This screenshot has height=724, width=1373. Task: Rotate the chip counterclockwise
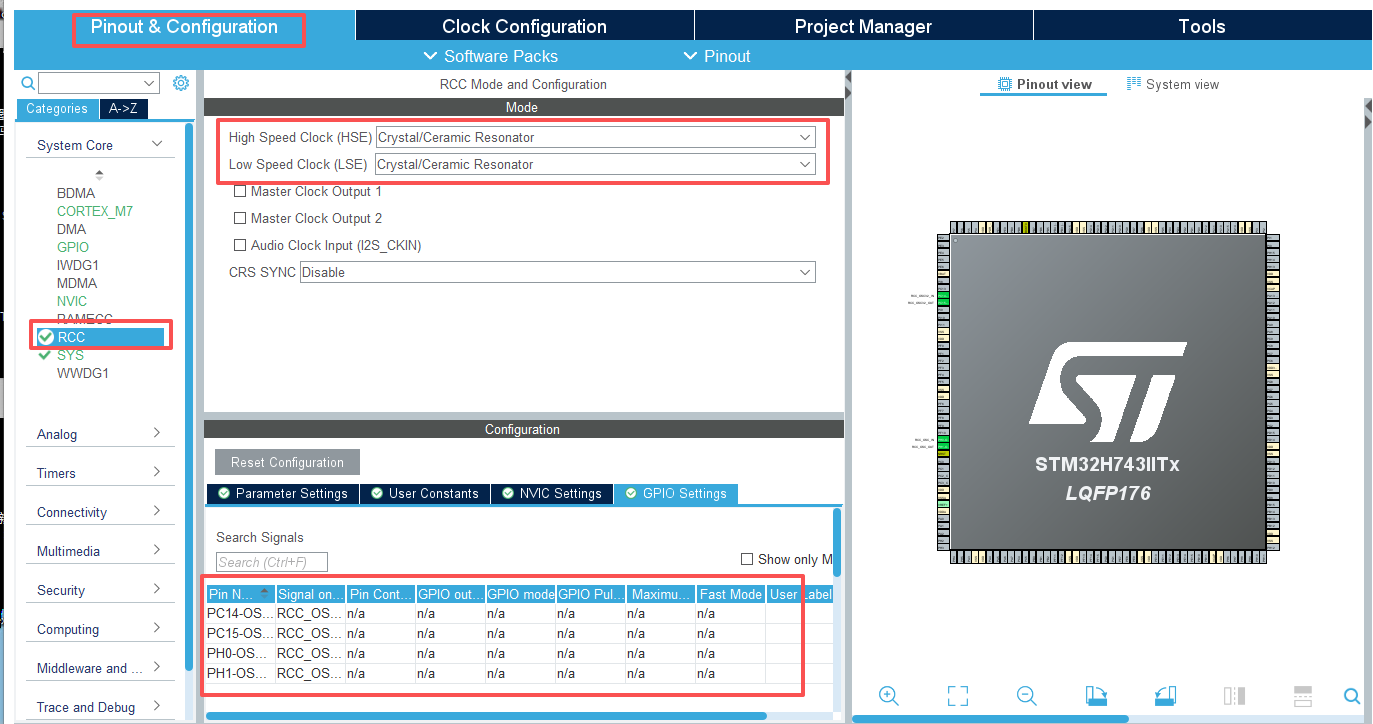[x=1165, y=696]
